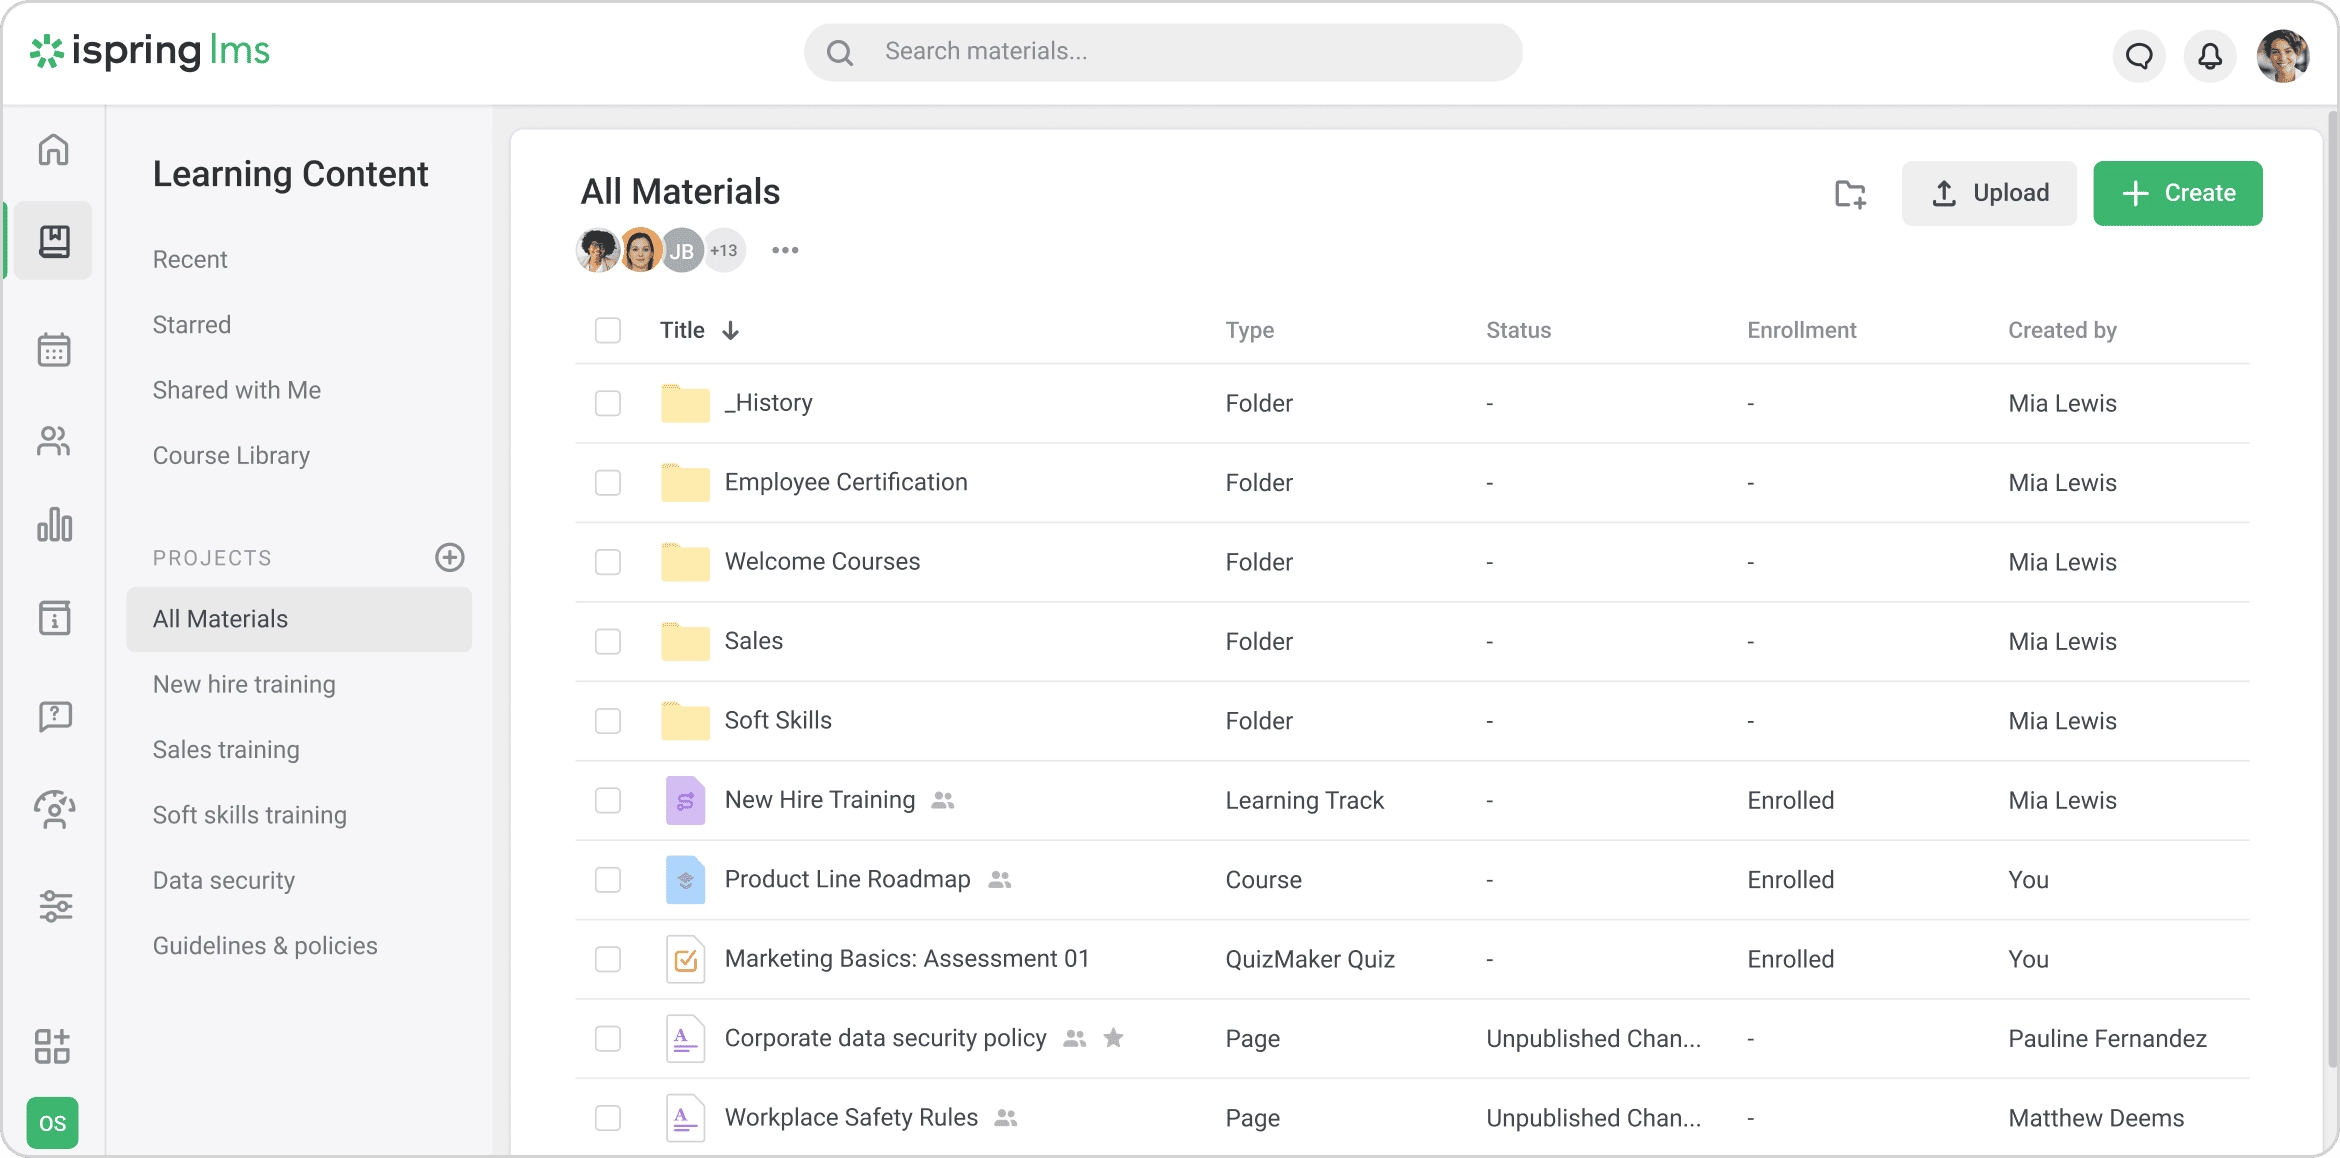2340x1158 pixels.
Task: Tick the select-all checkbox in header
Action: click(608, 330)
